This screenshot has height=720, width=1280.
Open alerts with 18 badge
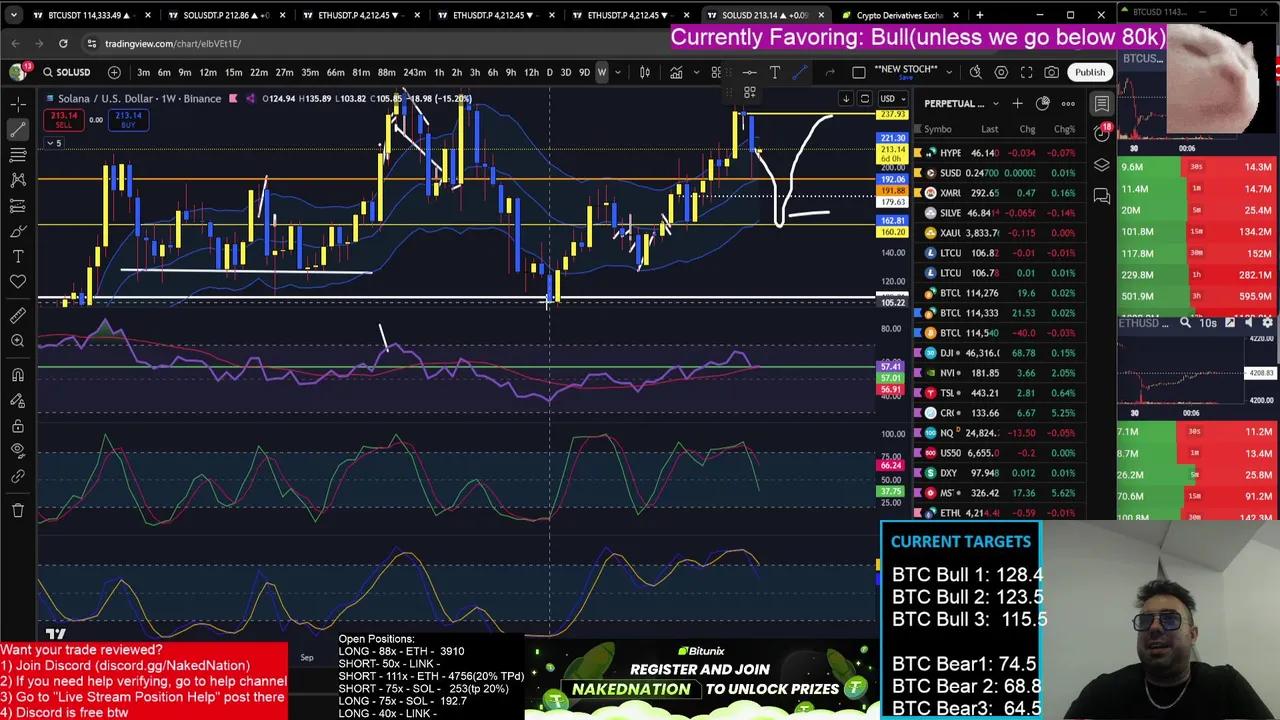point(1101,133)
